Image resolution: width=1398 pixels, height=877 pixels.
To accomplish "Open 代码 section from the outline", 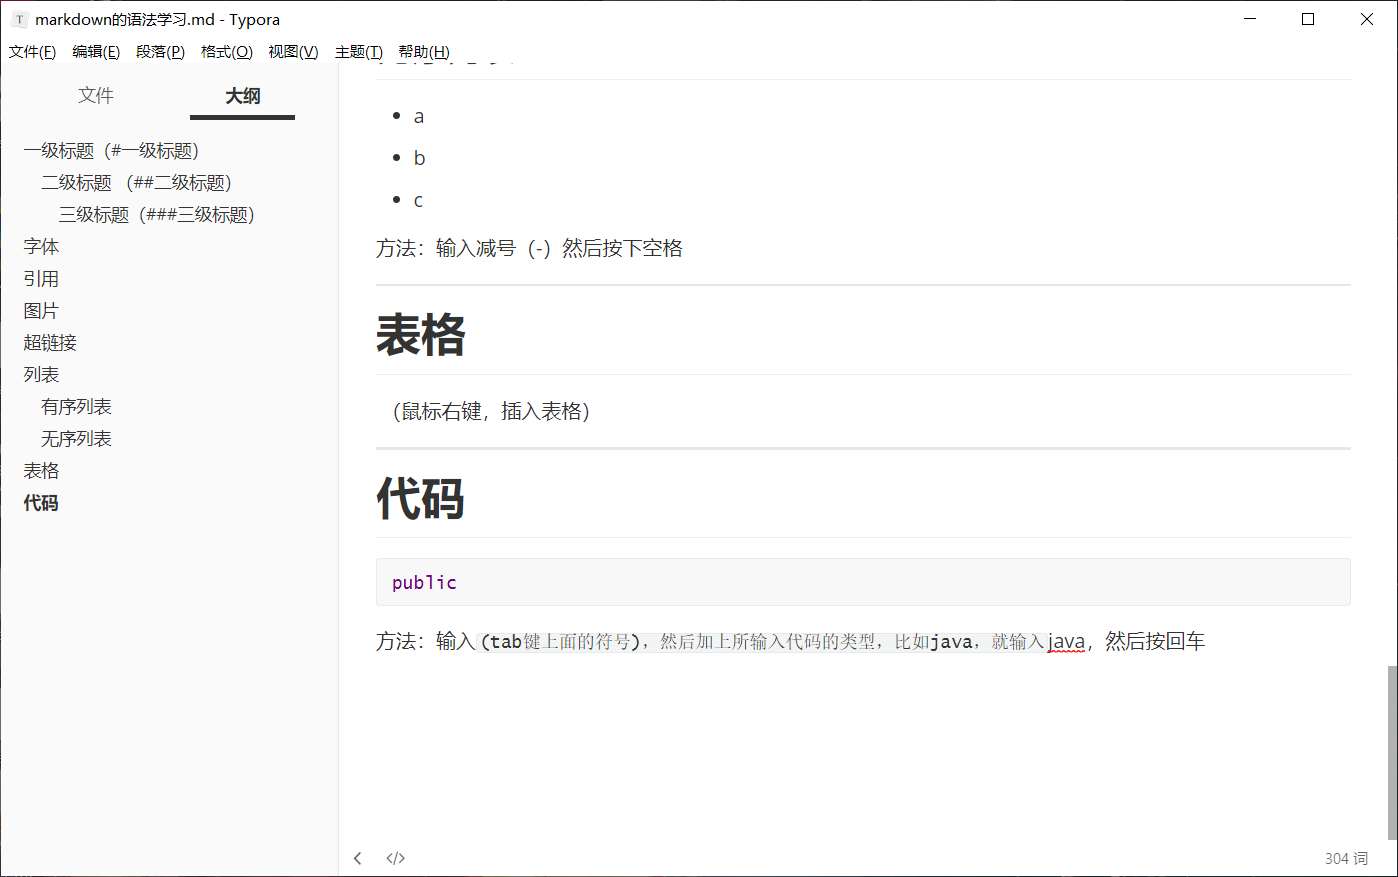I will tap(41, 503).
